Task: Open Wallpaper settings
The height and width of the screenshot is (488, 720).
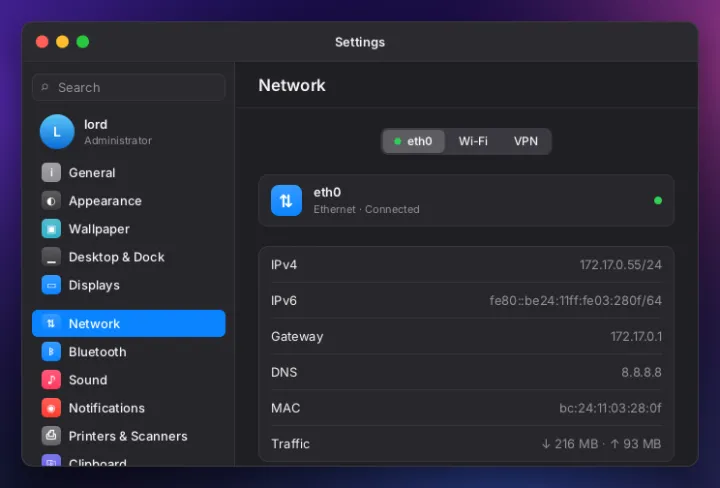Action: click(x=129, y=229)
